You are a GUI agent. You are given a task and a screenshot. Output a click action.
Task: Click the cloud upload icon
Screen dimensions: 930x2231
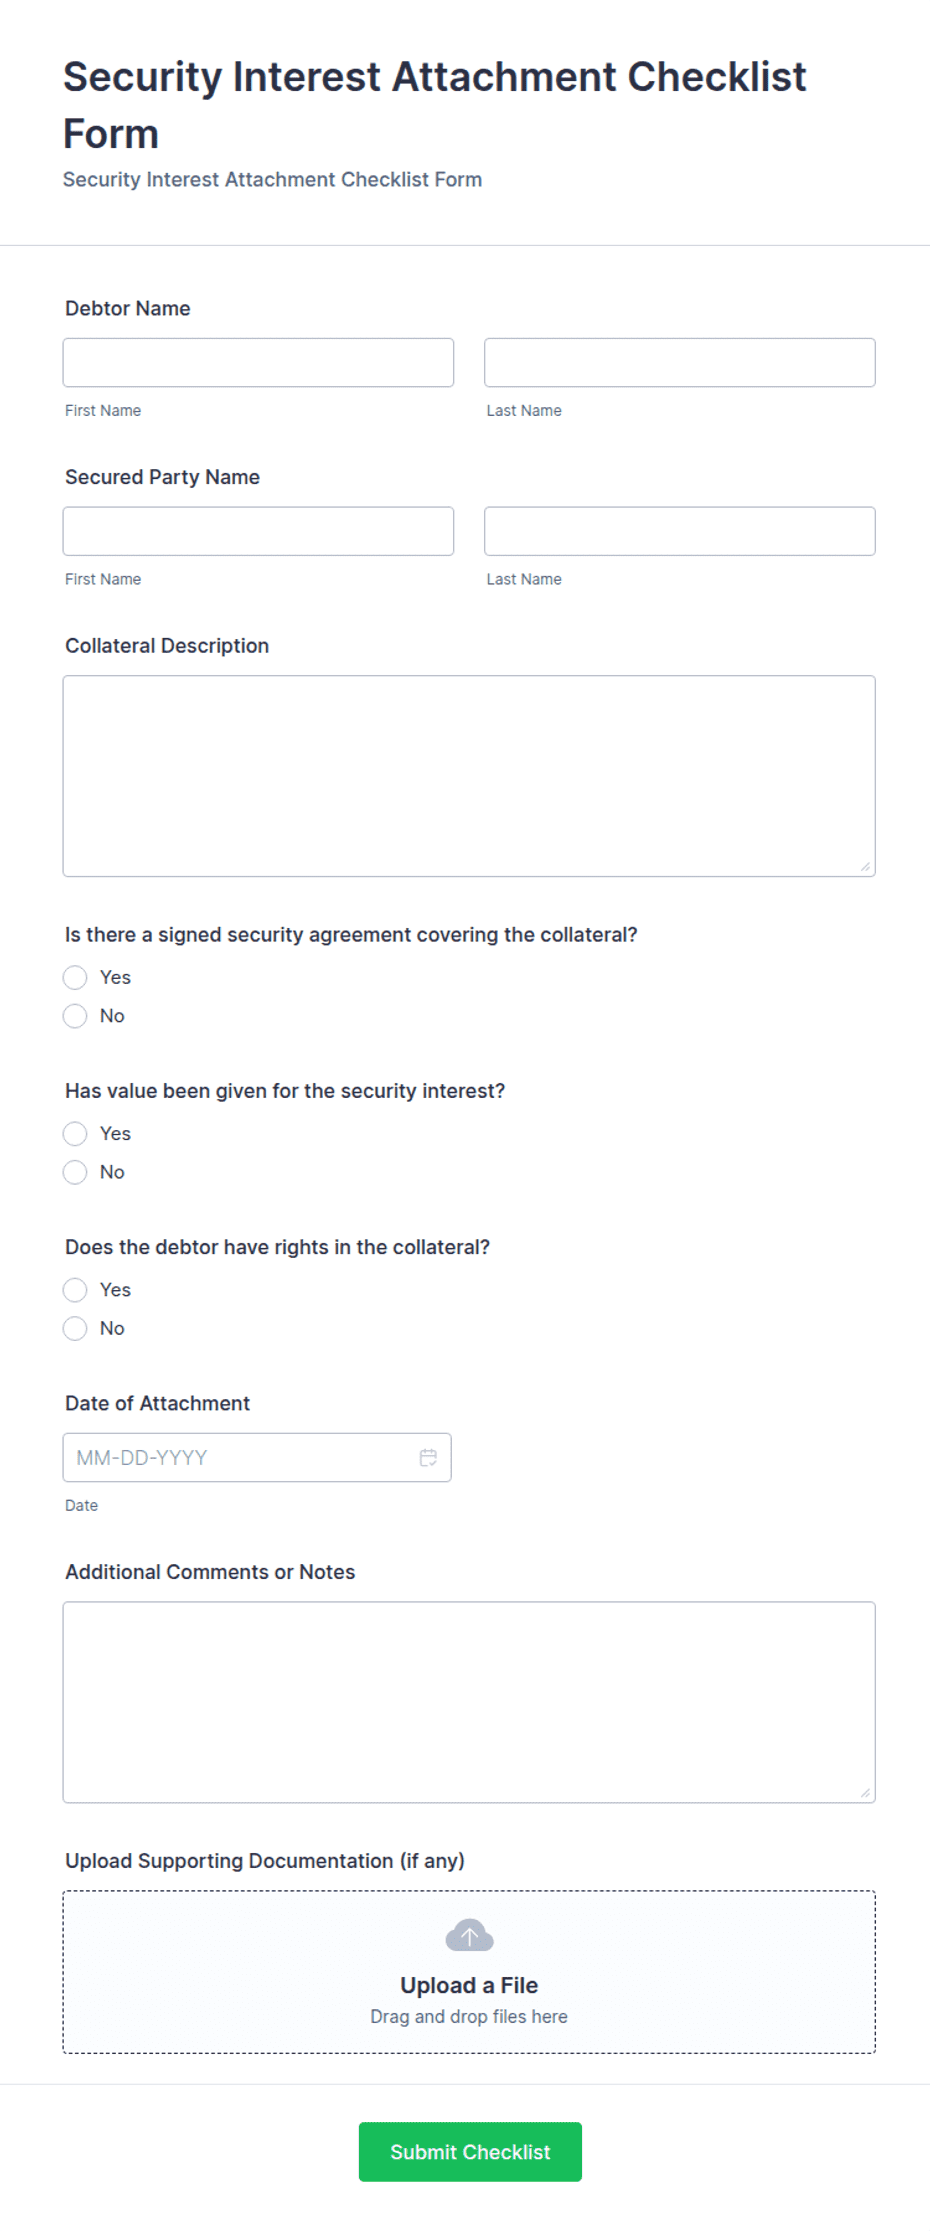pos(469,1935)
